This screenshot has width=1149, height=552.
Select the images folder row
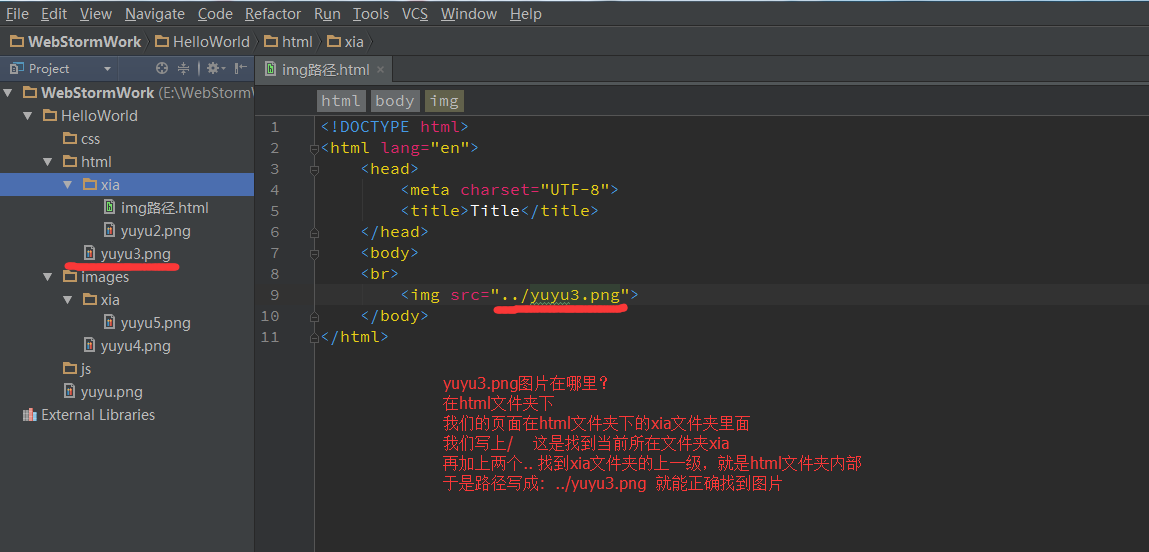(x=127, y=277)
